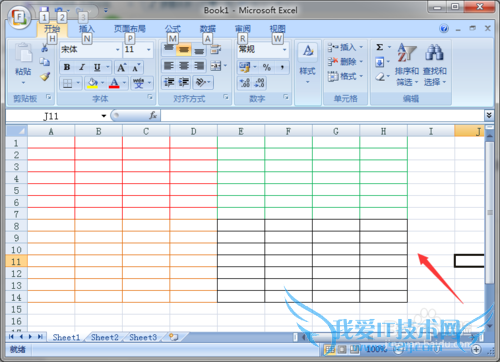Open the Name Box dropdown
The width and height of the screenshot is (500, 362).
[104, 116]
